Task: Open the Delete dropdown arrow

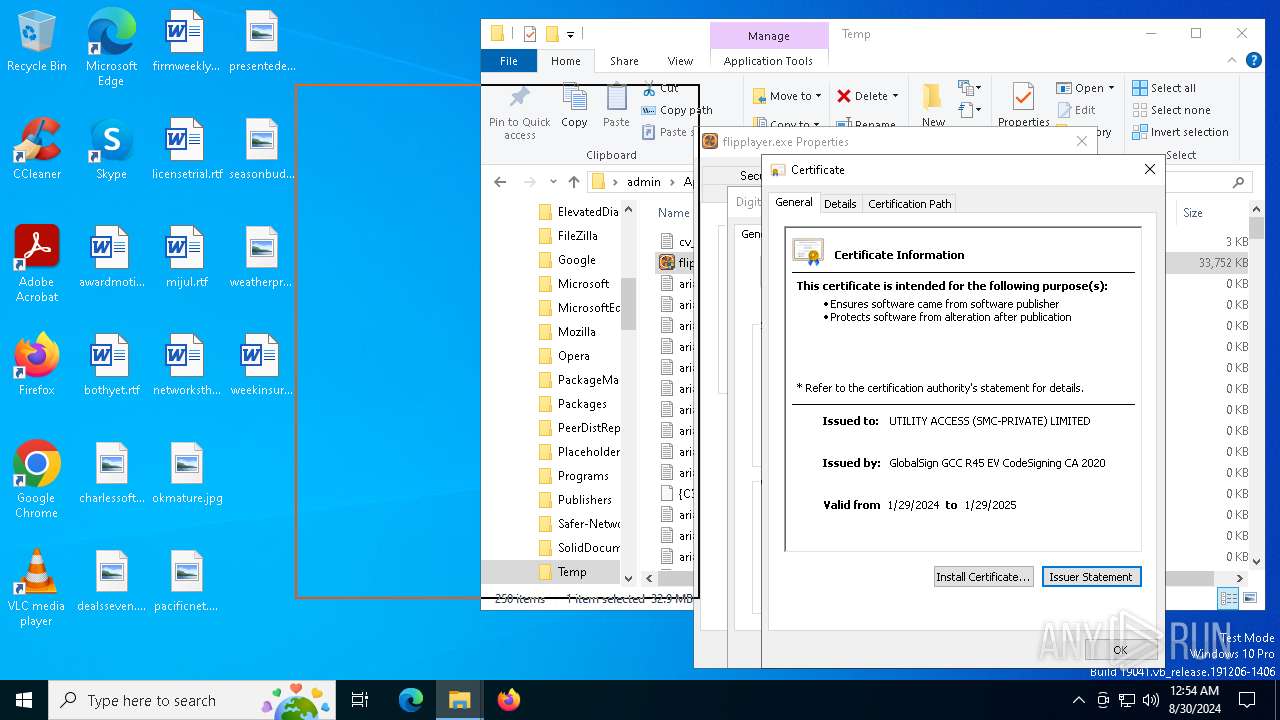Action: 895,96
